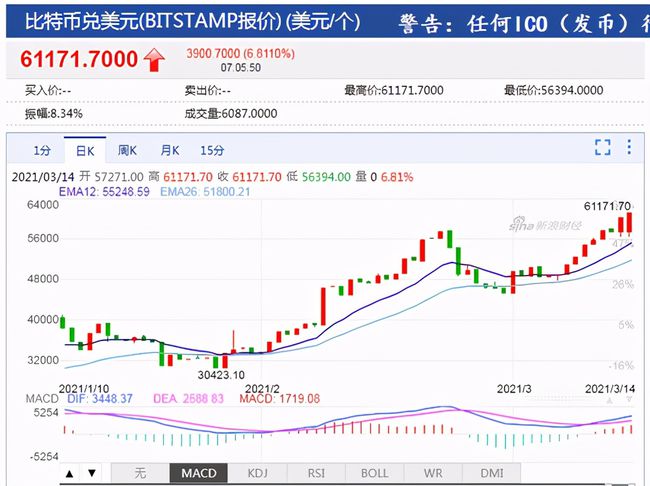Switch to the 1分 chart tab
The width and height of the screenshot is (650, 486).
(x=42, y=151)
